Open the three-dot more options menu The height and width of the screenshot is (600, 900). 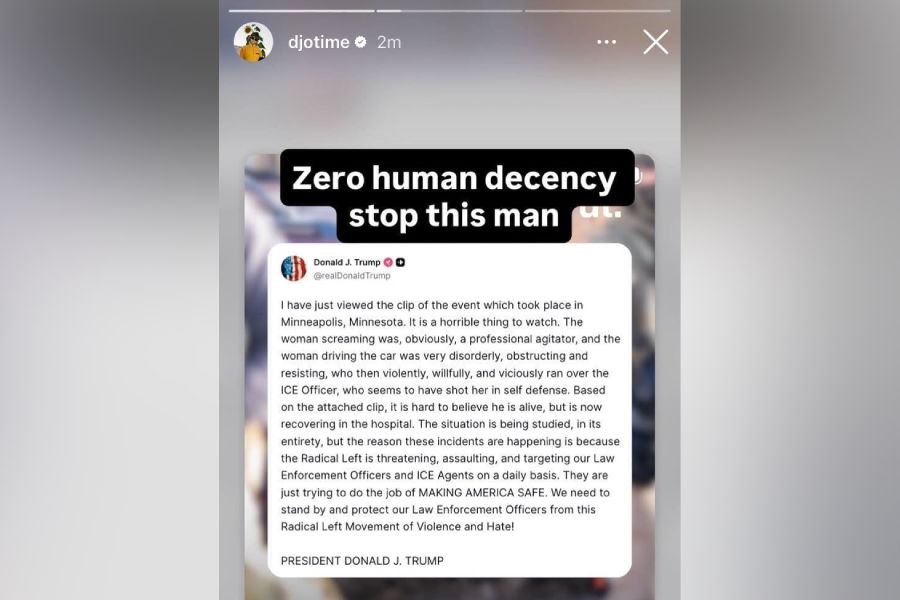606,42
